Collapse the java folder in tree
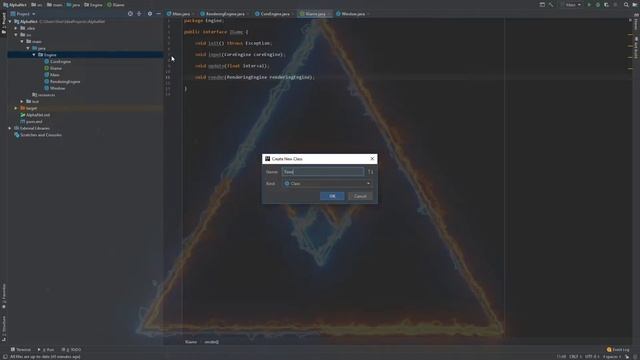Viewport: 640px width, 360px height. pyautogui.click(x=28, y=48)
